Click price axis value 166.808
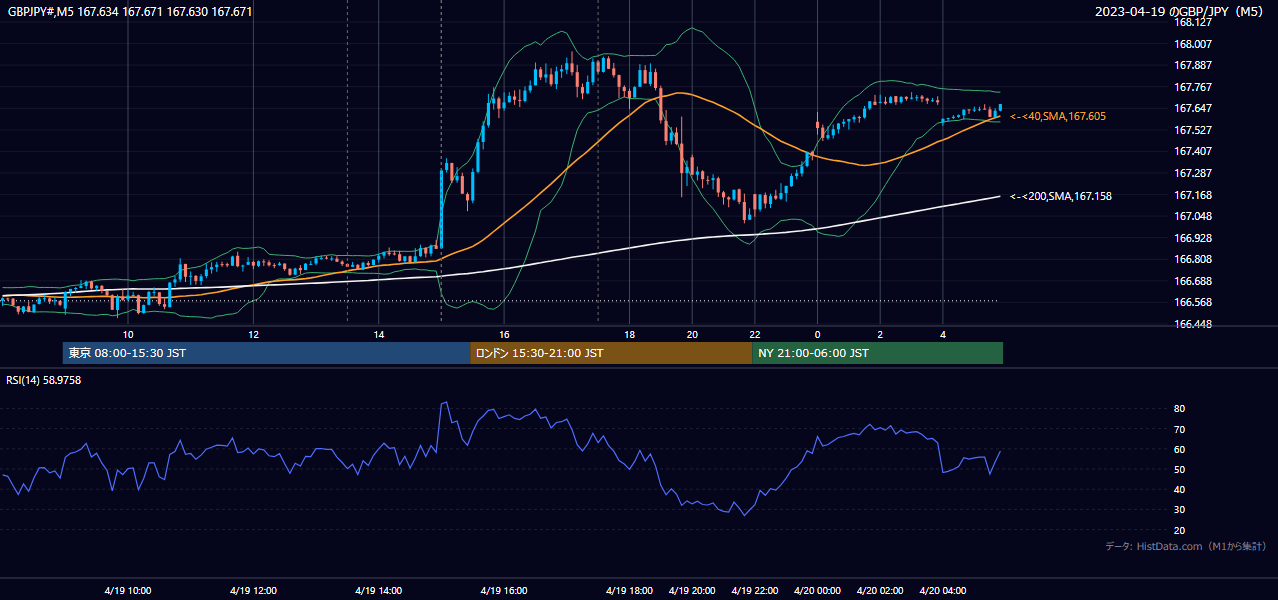Viewport: 1278px width, 600px height. (1192, 259)
